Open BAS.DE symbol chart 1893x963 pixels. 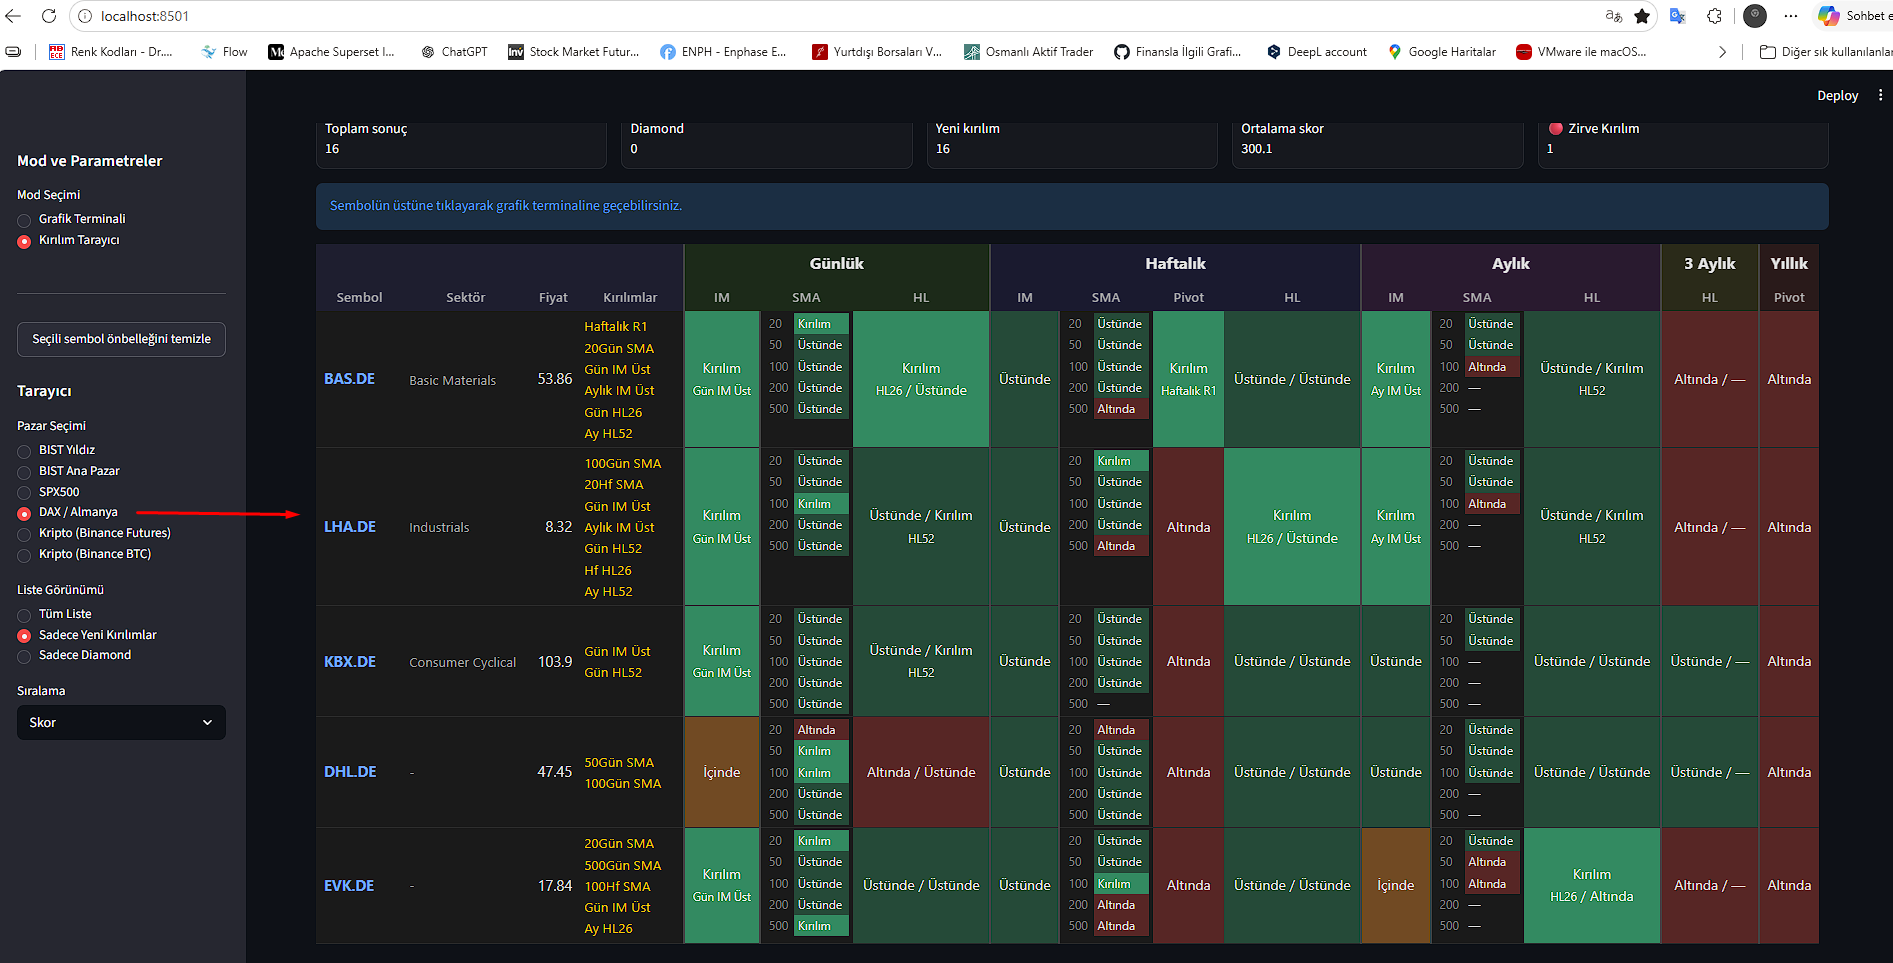349,379
